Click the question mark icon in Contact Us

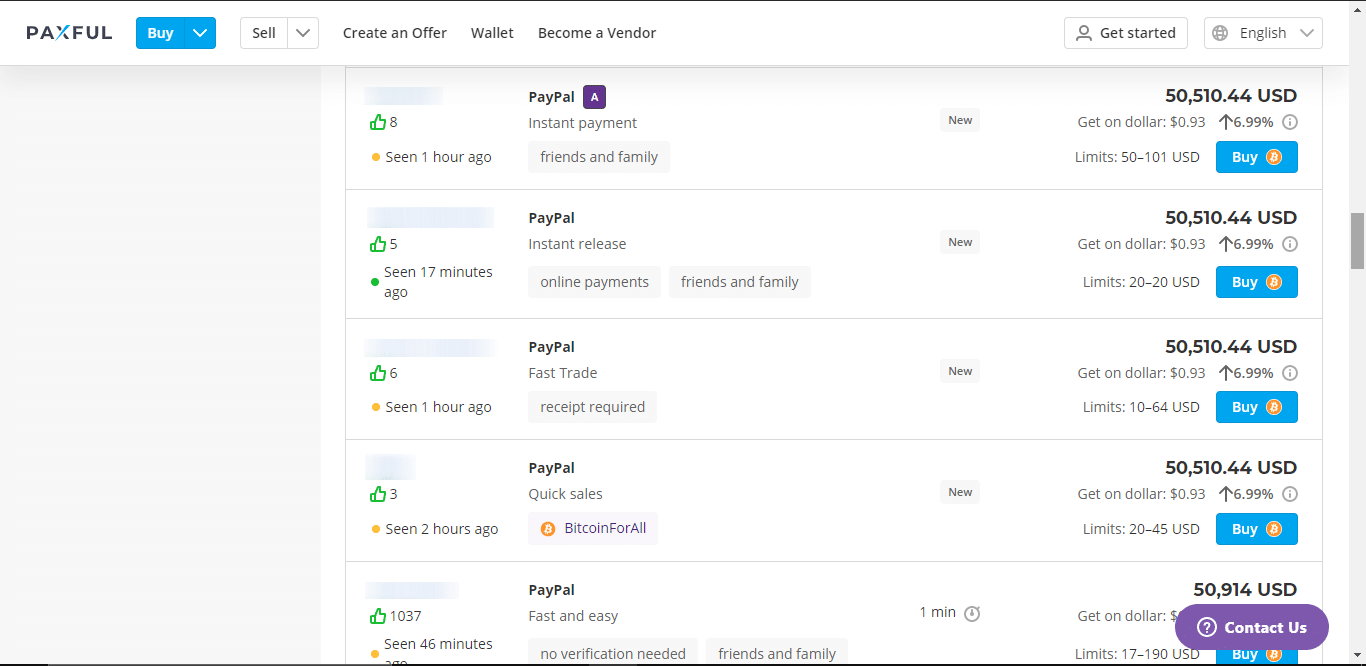pyautogui.click(x=1207, y=628)
